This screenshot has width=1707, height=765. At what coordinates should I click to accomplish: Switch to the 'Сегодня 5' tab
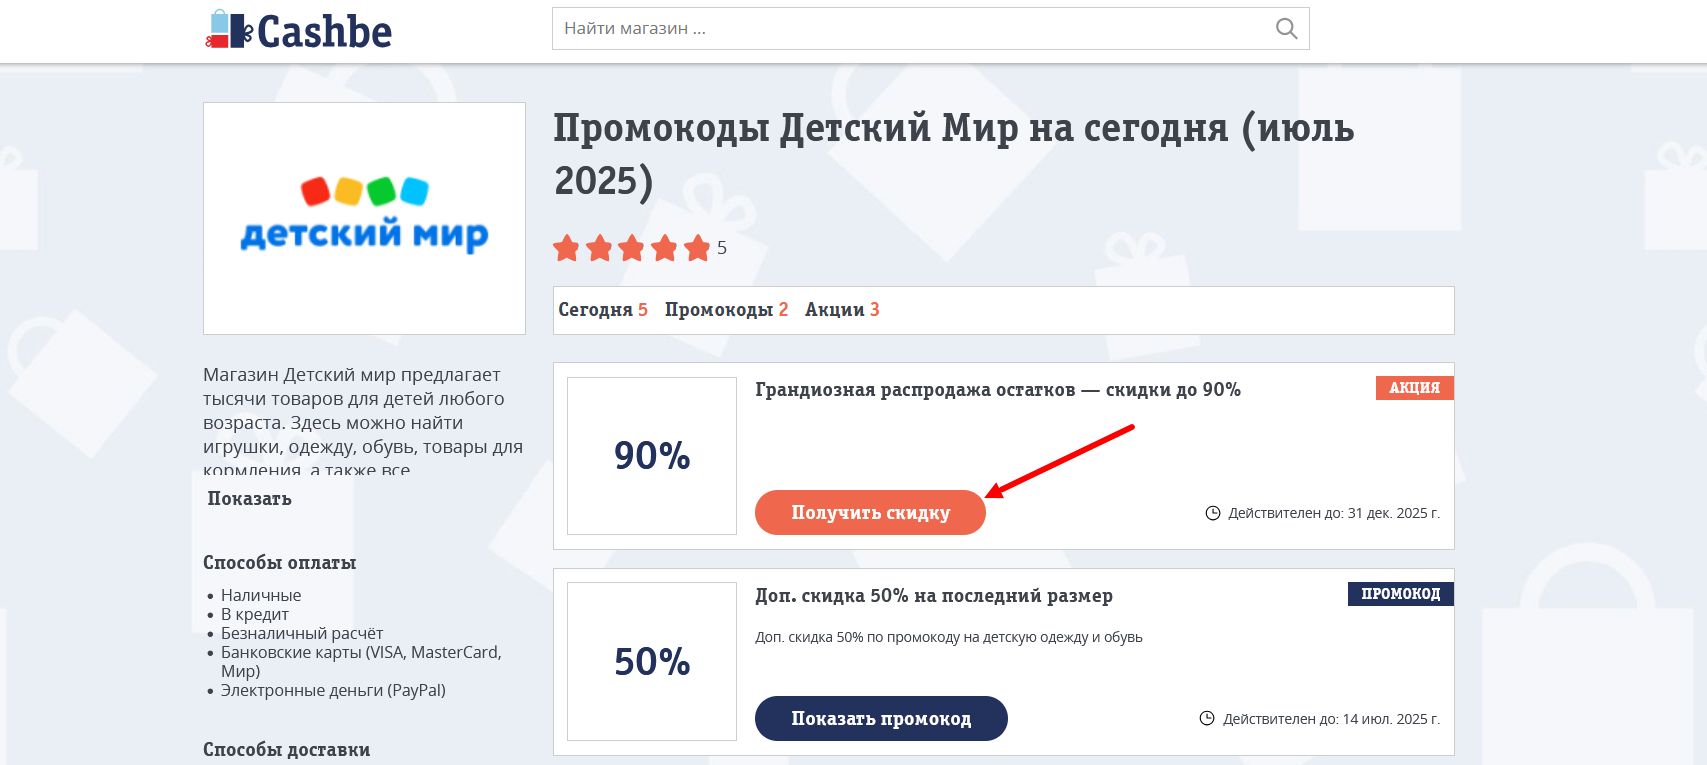point(603,310)
